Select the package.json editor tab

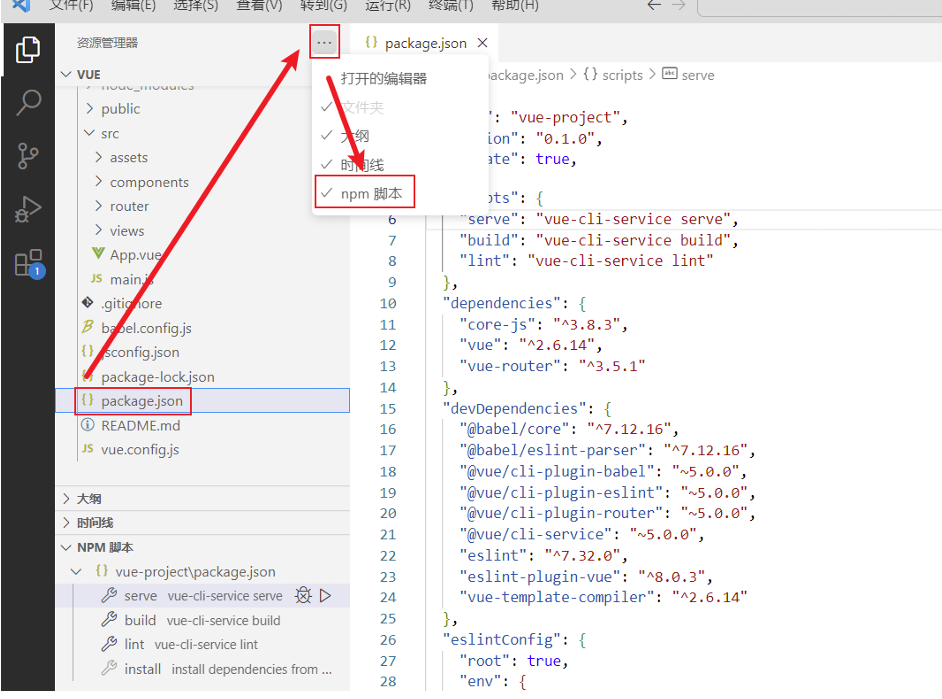tap(424, 43)
